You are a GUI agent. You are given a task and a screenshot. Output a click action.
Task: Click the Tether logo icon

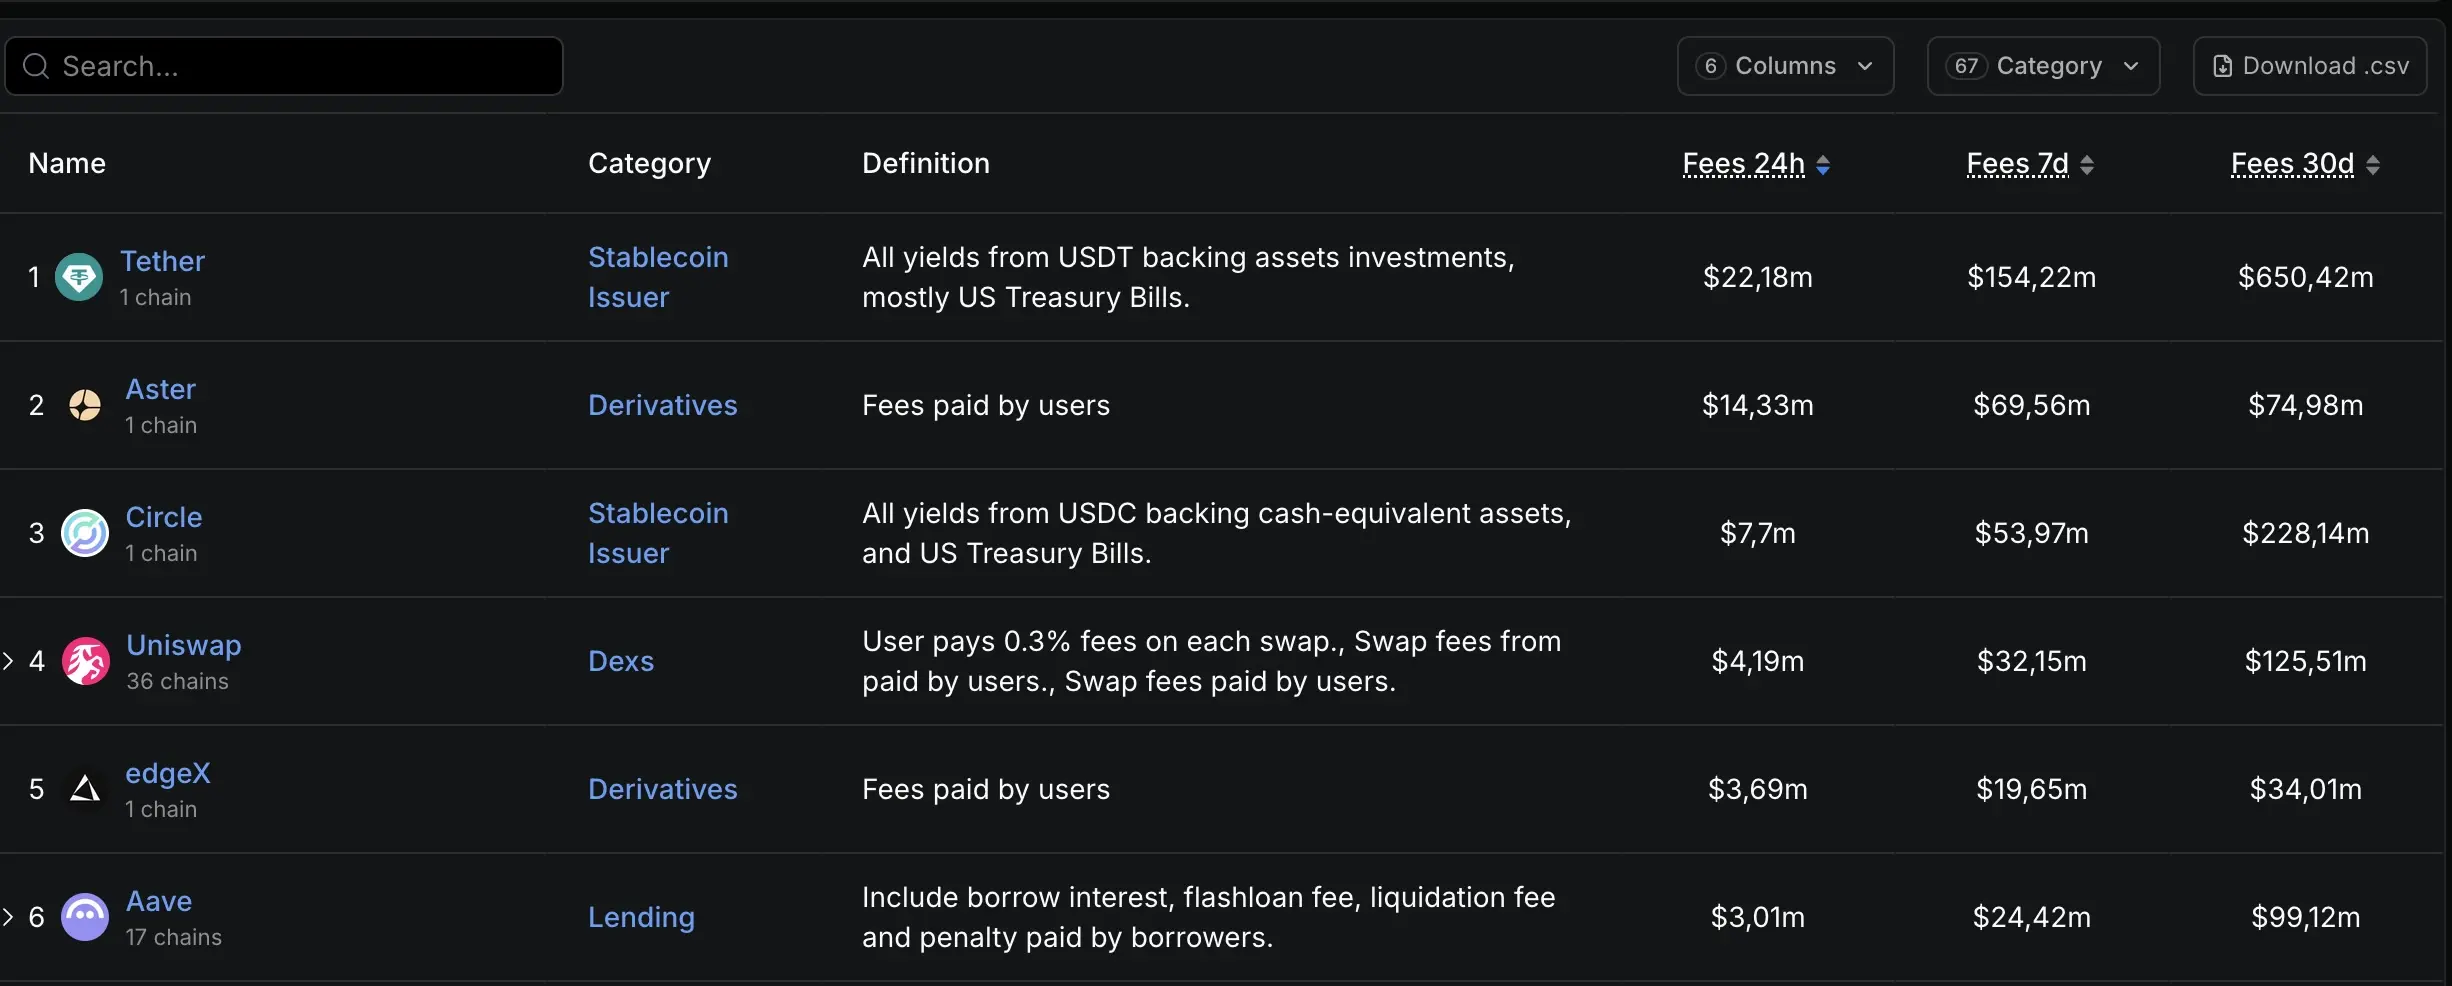click(79, 277)
